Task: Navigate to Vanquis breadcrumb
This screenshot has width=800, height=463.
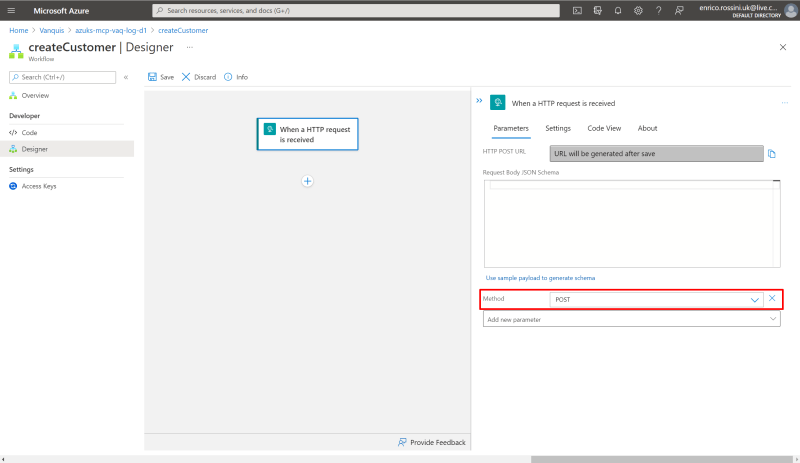Action: [52, 30]
